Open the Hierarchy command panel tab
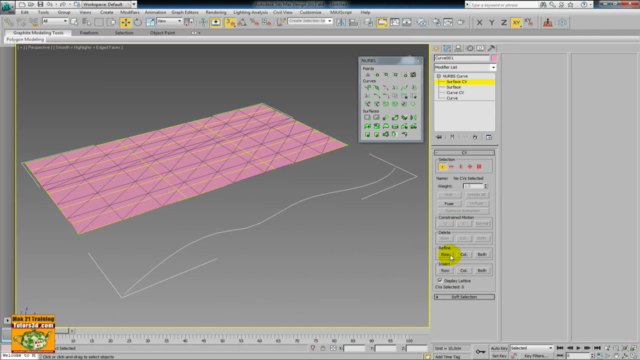This screenshot has height=360, width=640. pyautogui.click(x=458, y=48)
